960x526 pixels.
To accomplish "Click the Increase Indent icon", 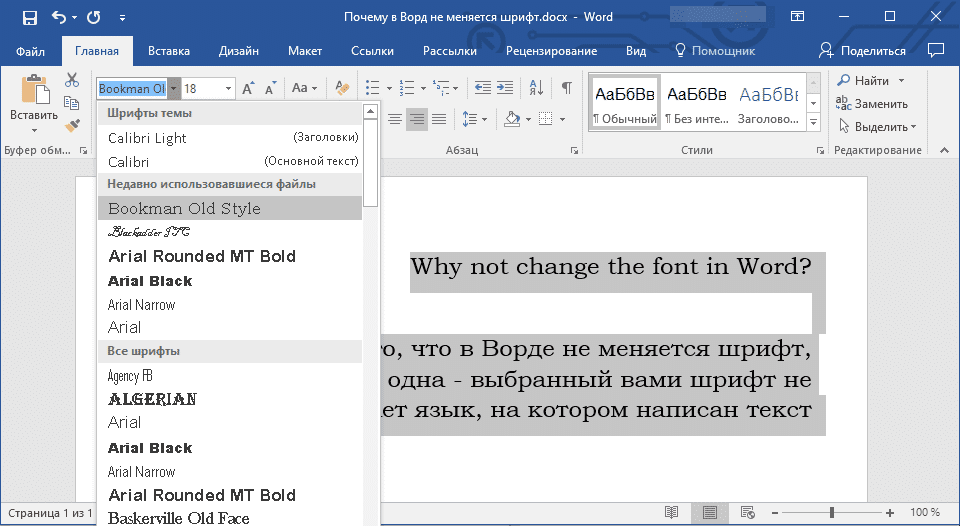I will coord(505,89).
